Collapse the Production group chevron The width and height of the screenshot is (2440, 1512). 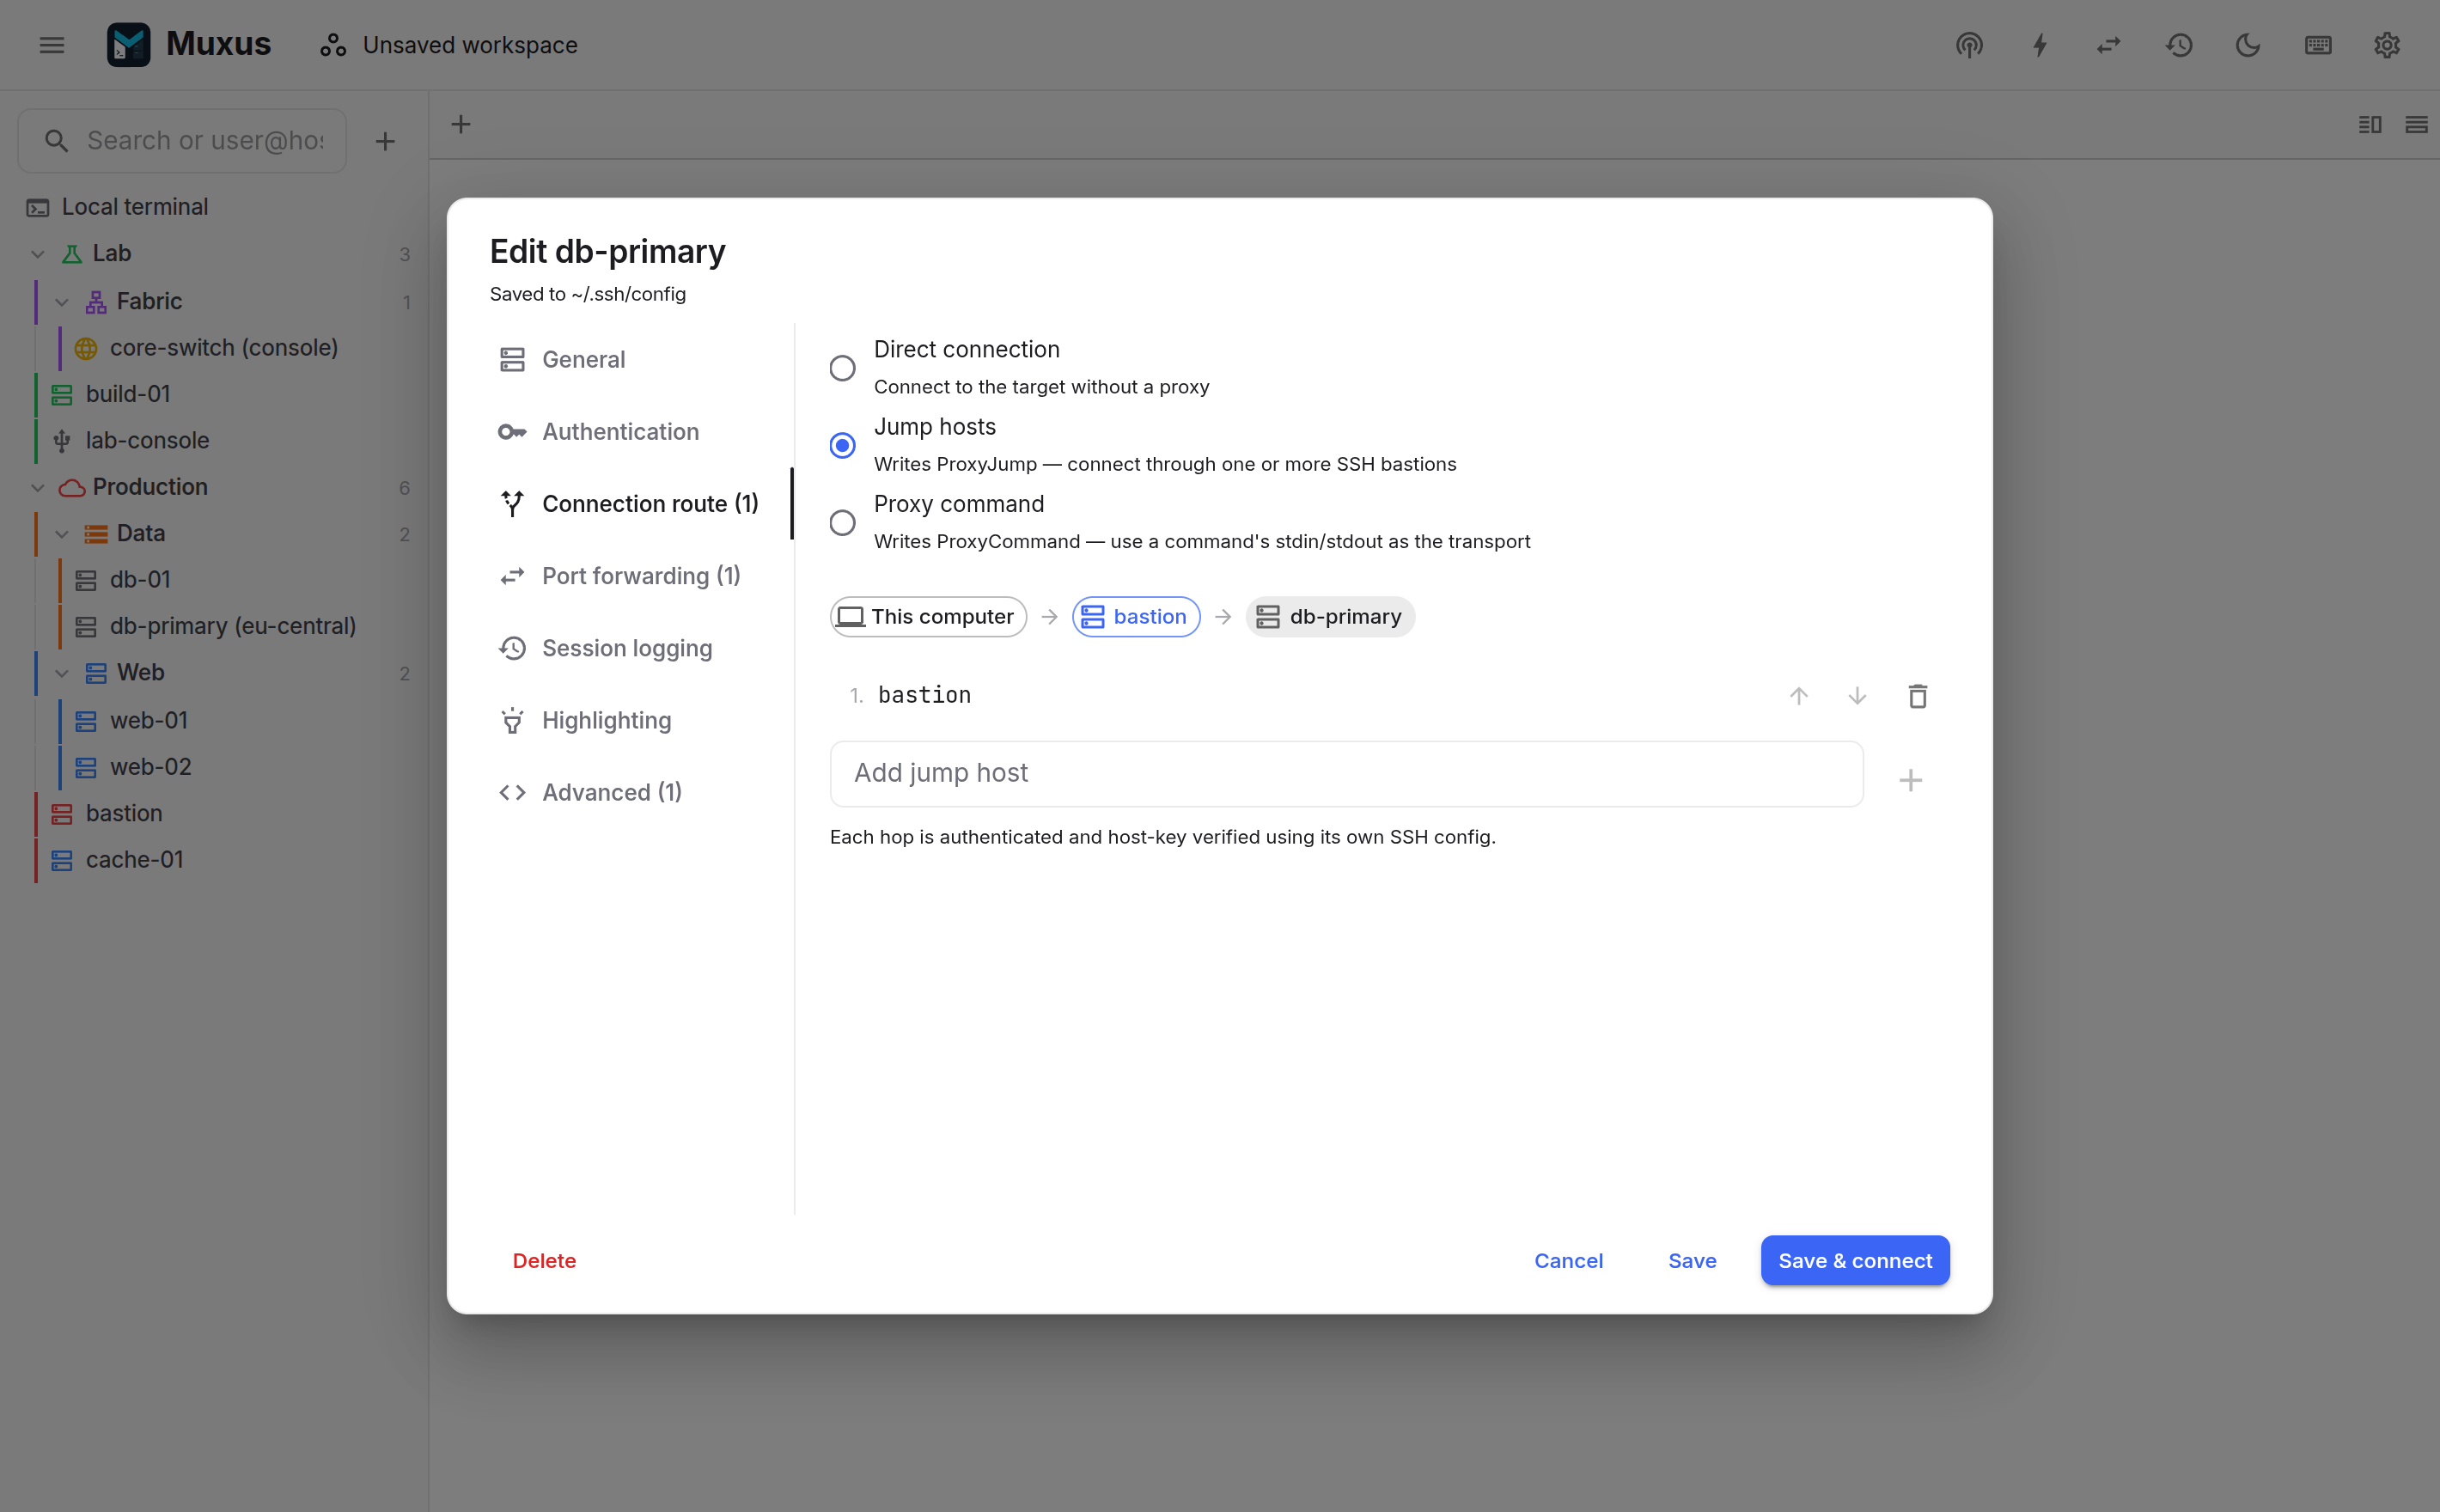pyautogui.click(x=38, y=487)
